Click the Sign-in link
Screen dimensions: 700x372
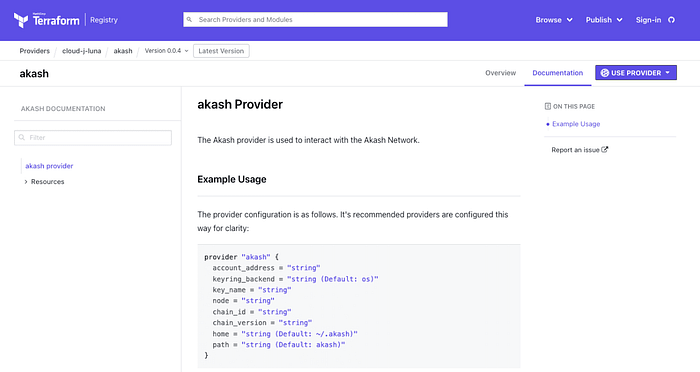(x=648, y=20)
